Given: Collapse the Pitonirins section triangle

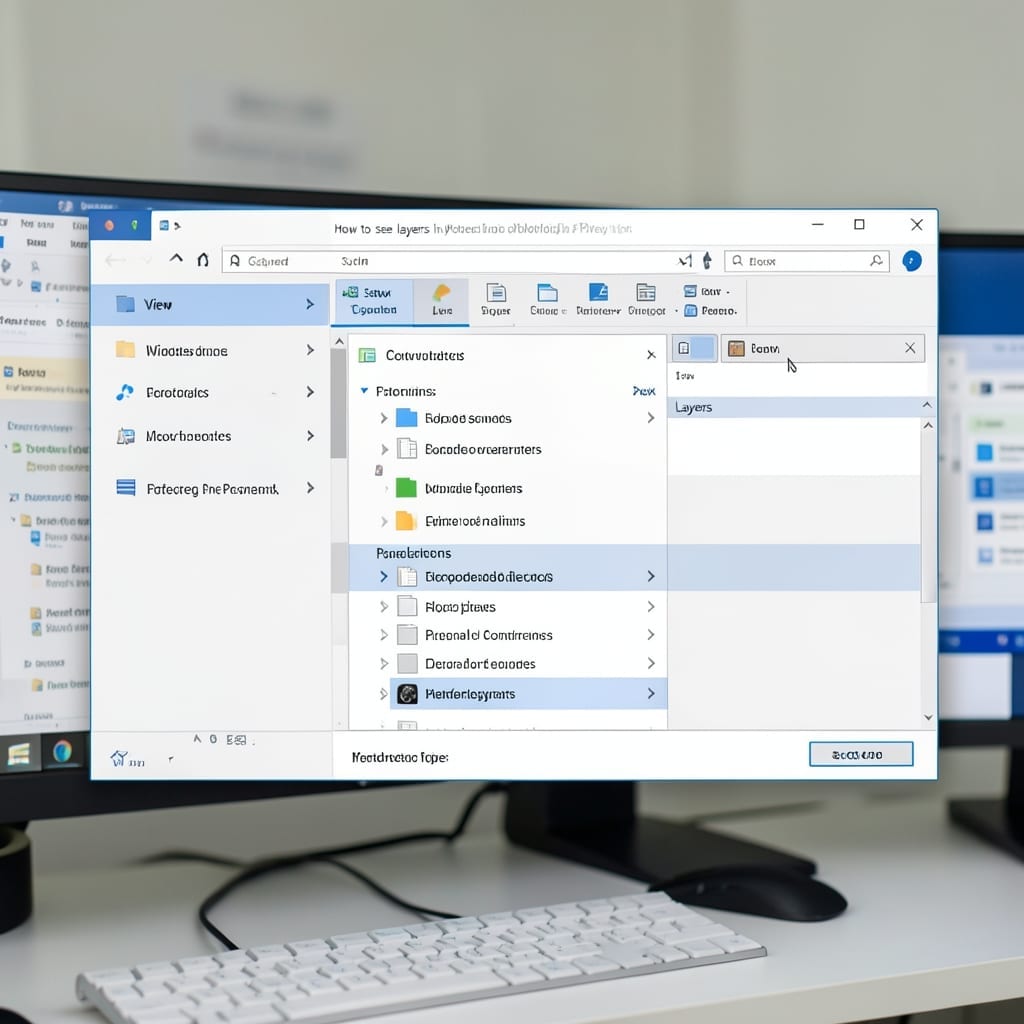Looking at the screenshot, I should [364, 391].
